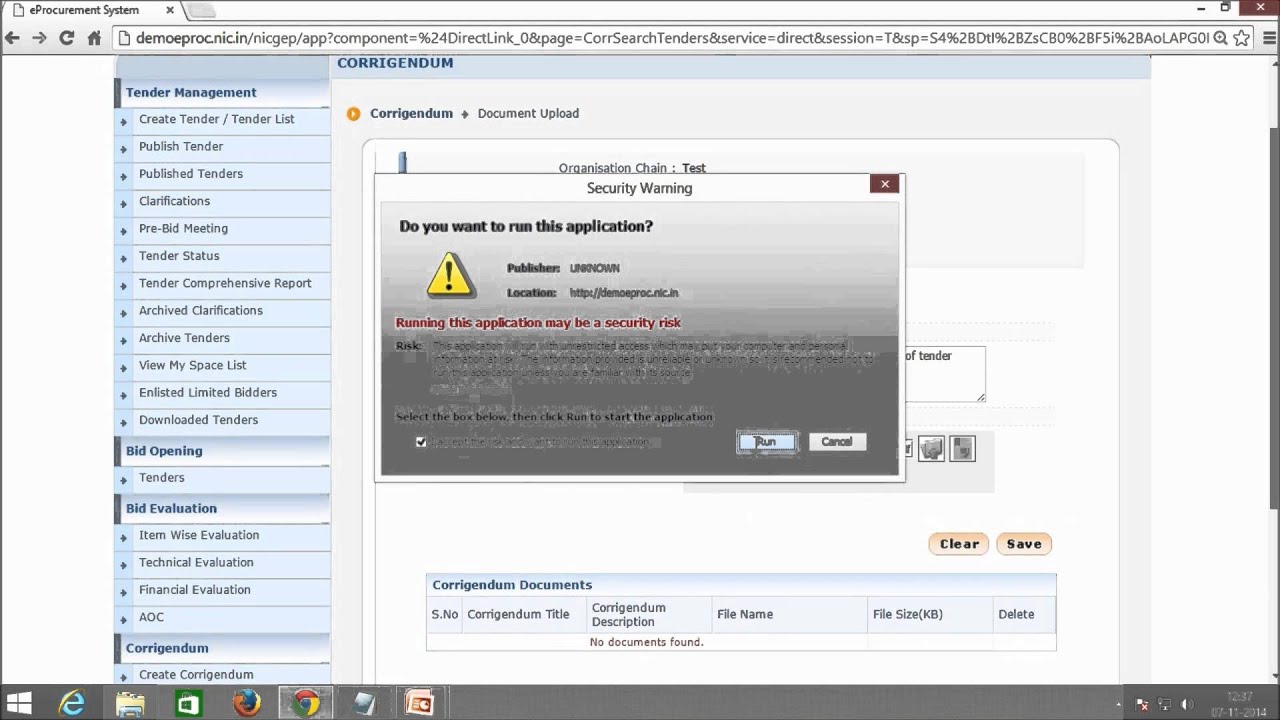Open Pre-Bid Meeting link

point(183,228)
